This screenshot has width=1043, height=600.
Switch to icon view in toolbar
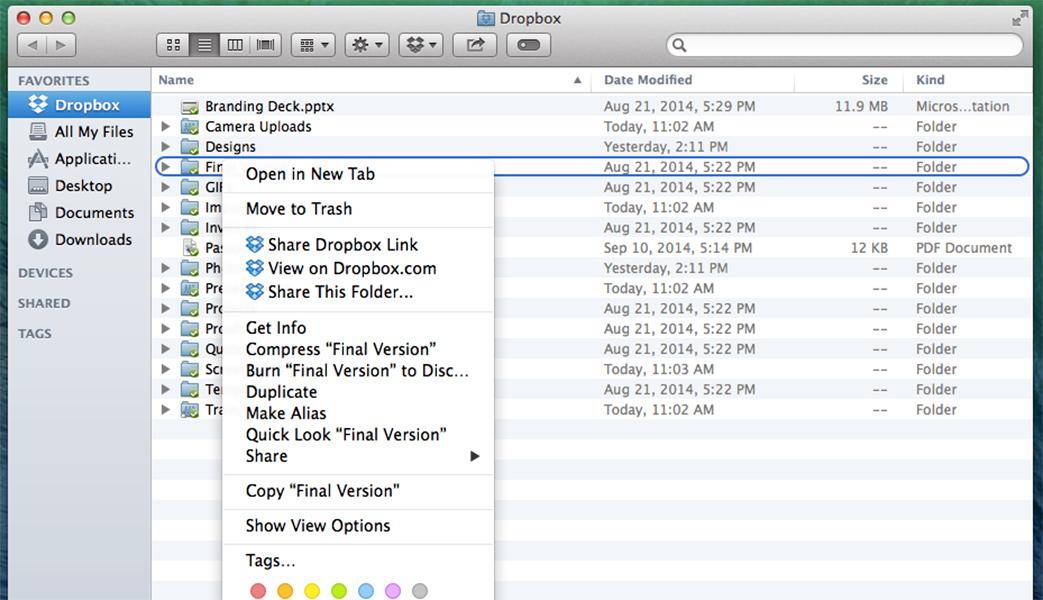tap(173, 45)
